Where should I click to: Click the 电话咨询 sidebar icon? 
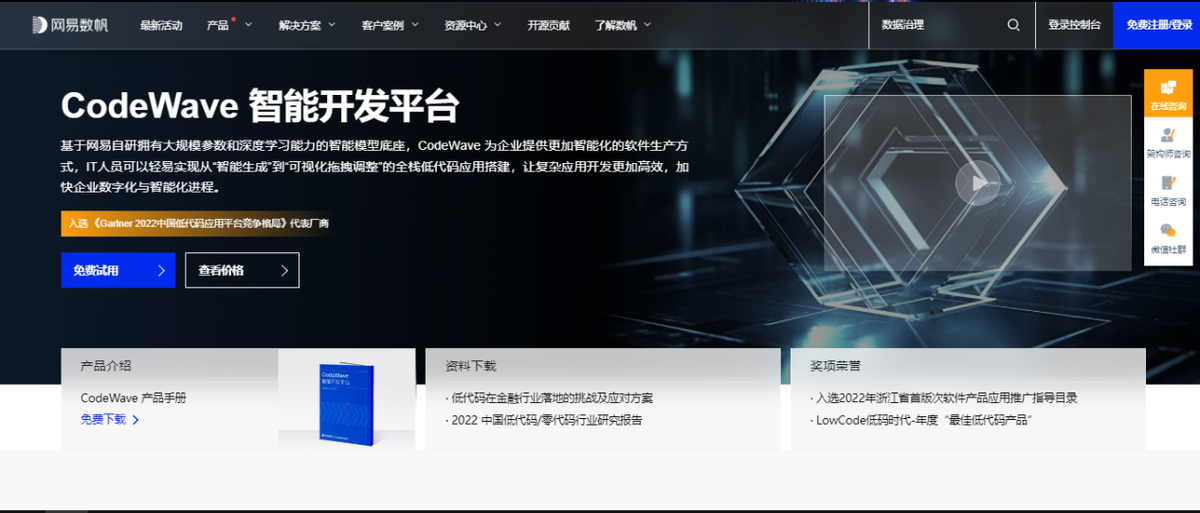tap(1168, 190)
